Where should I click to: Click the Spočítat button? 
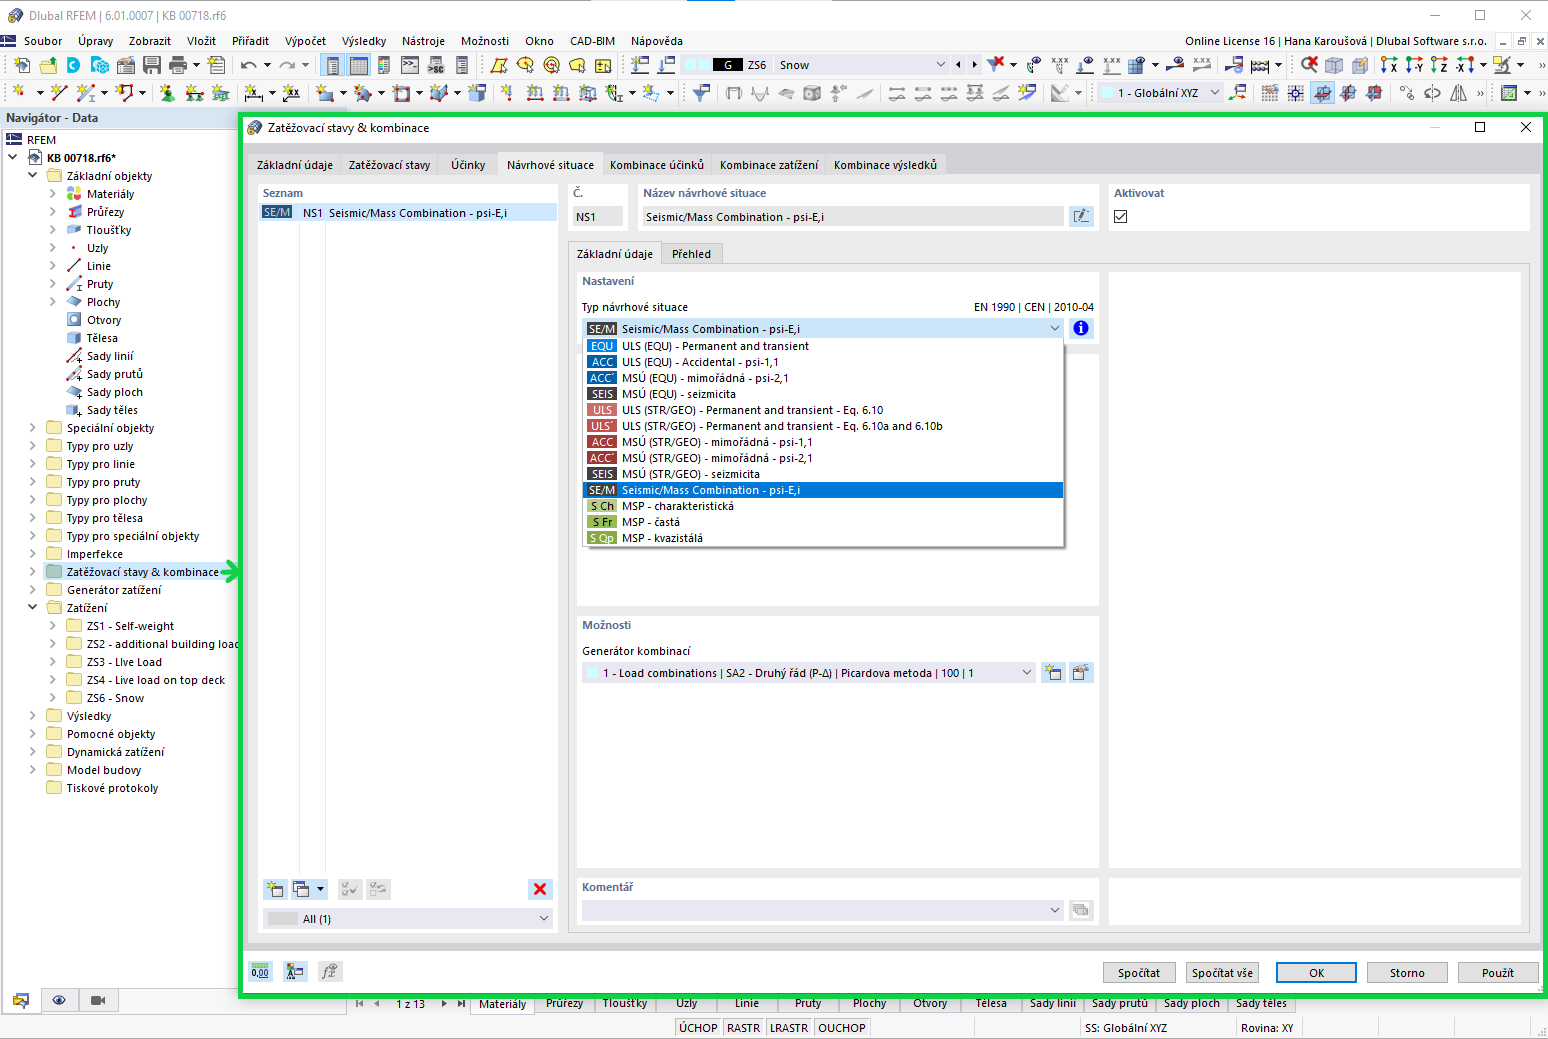click(1139, 972)
